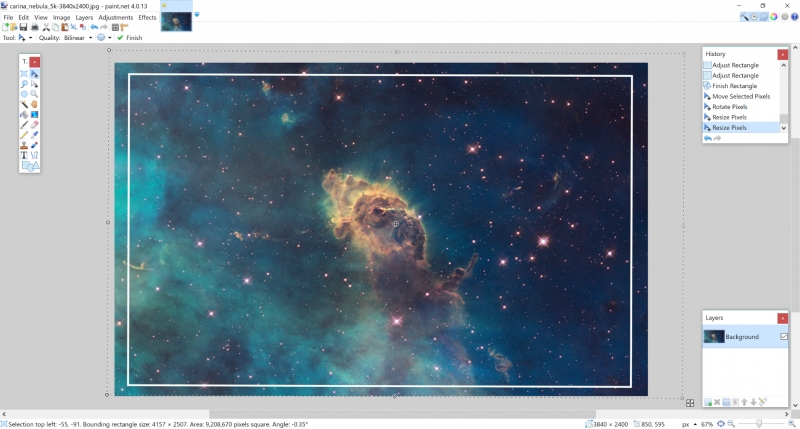800x429 pixels.
Task: Open the Edit menu
Action: [23, 17]
